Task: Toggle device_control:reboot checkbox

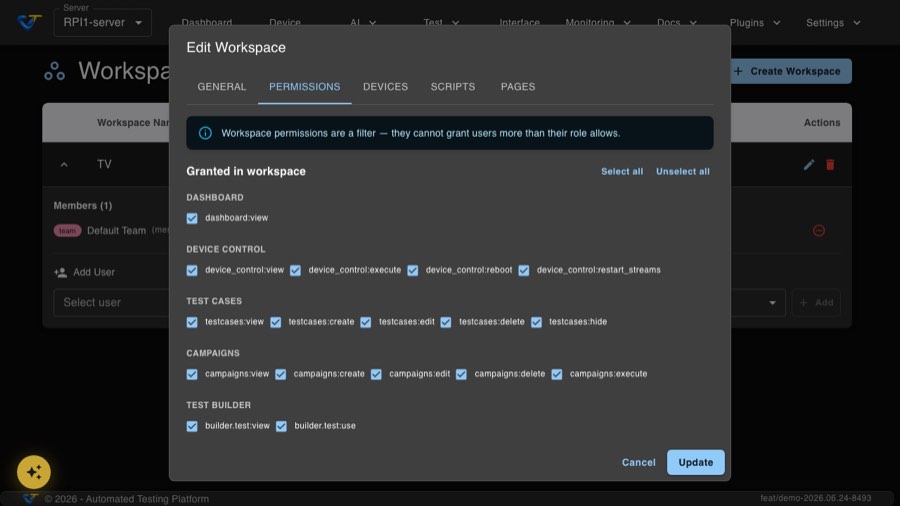Action: point(413,270)
